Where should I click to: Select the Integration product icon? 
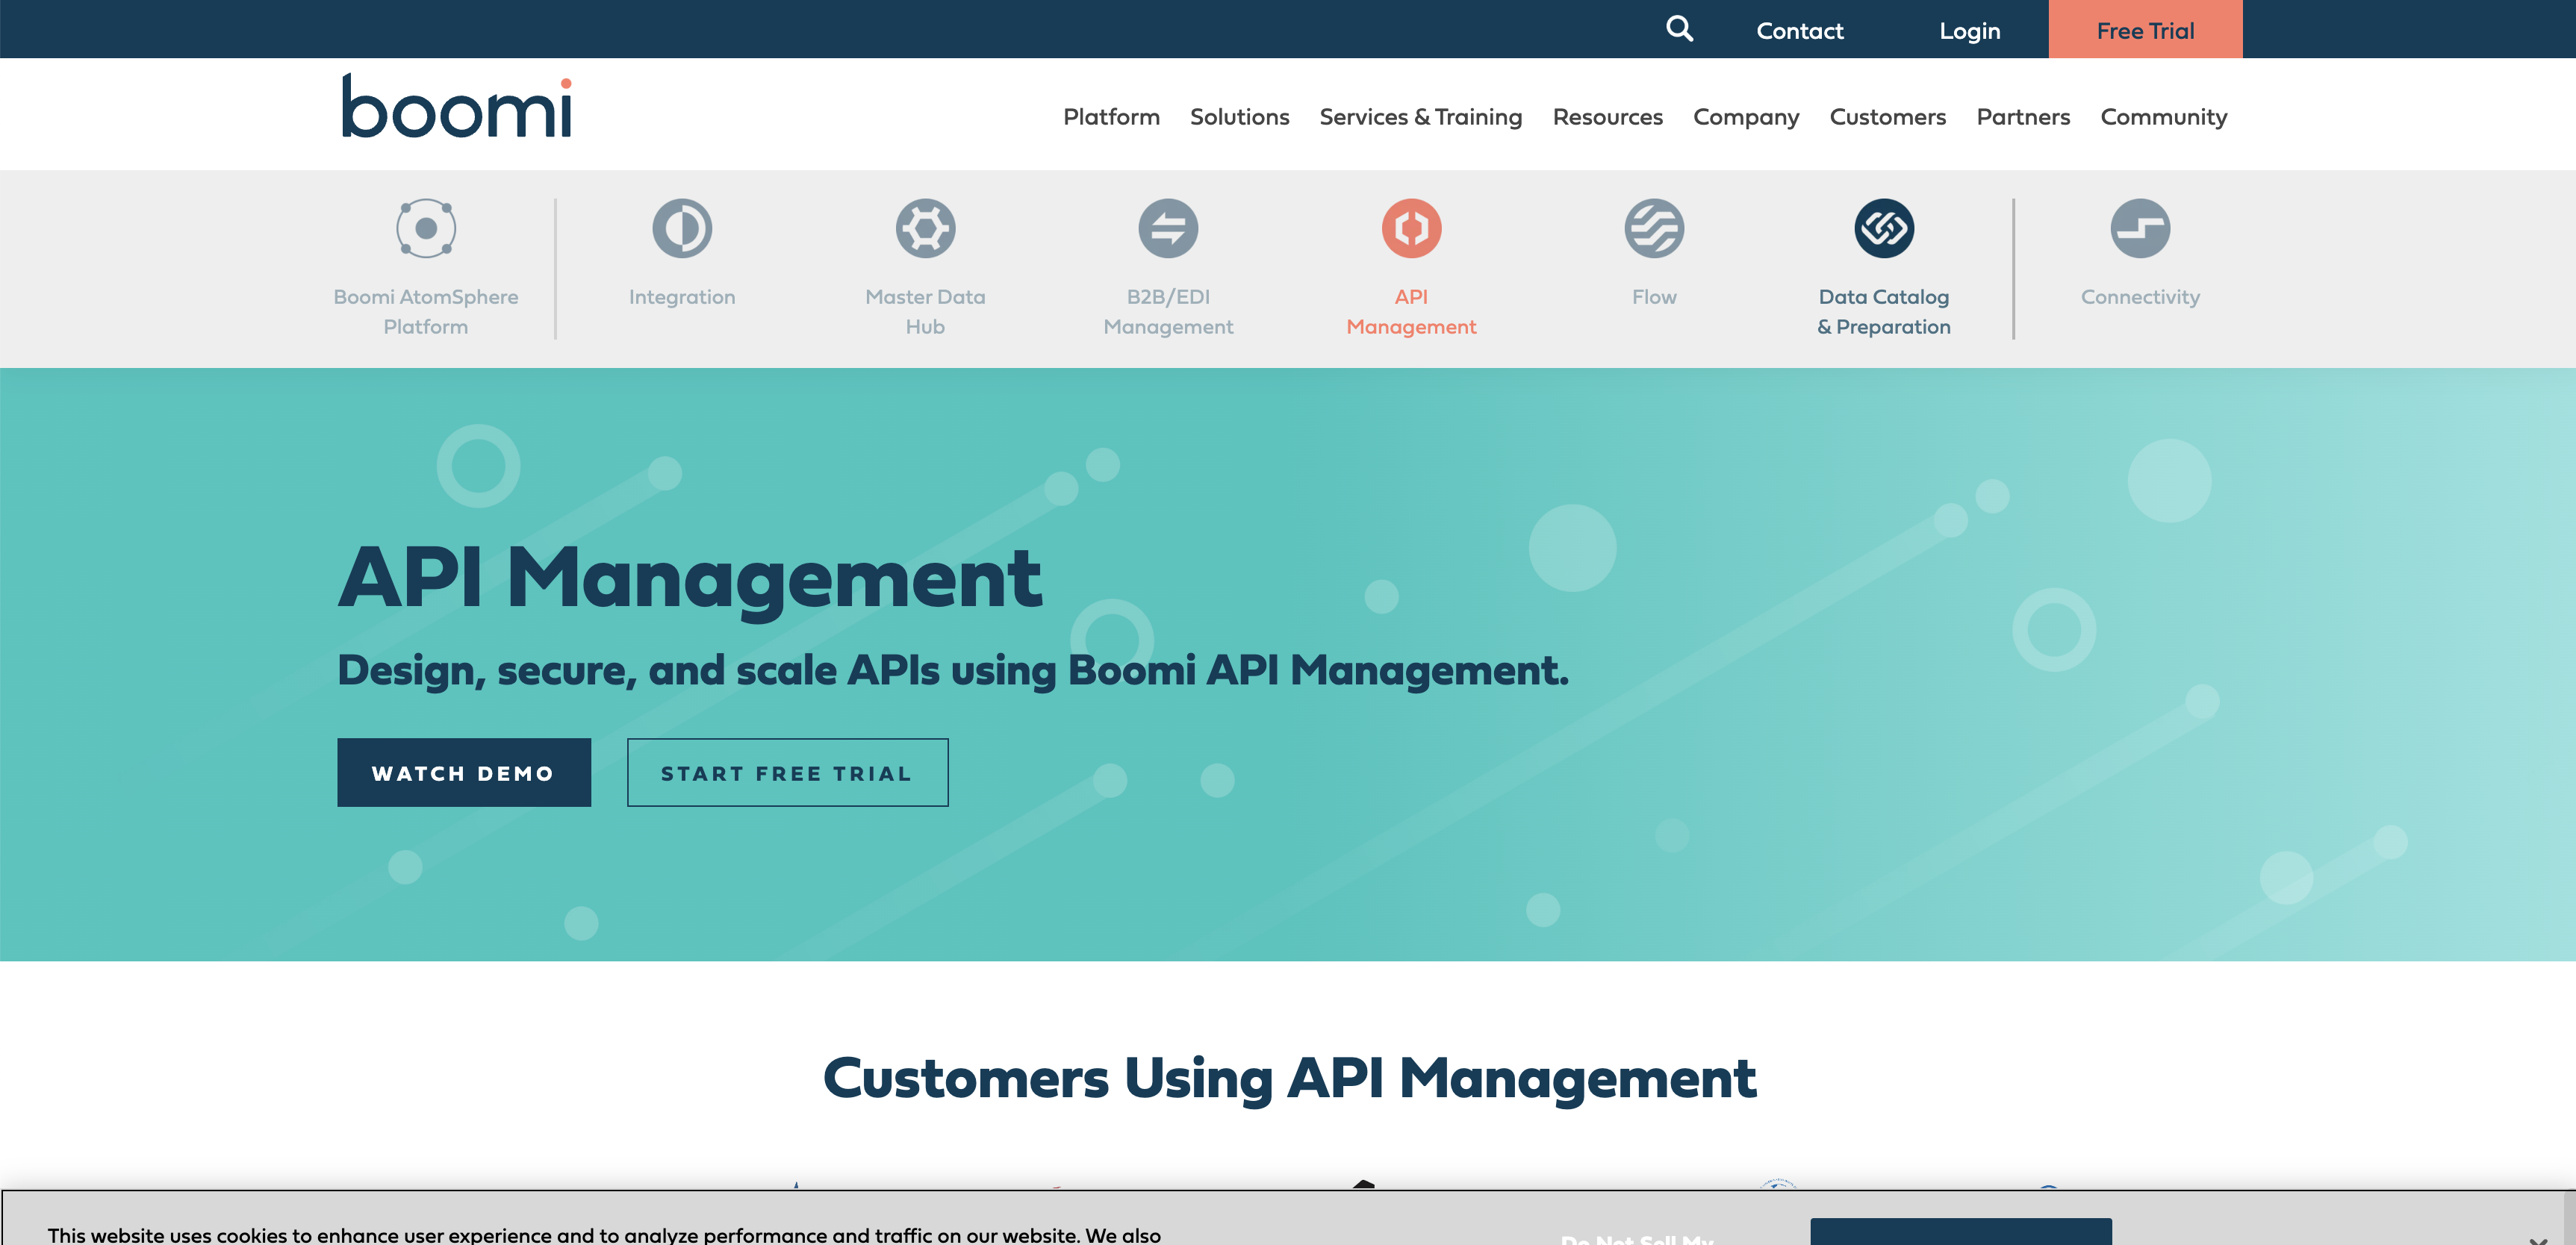(x=682, y=228)
